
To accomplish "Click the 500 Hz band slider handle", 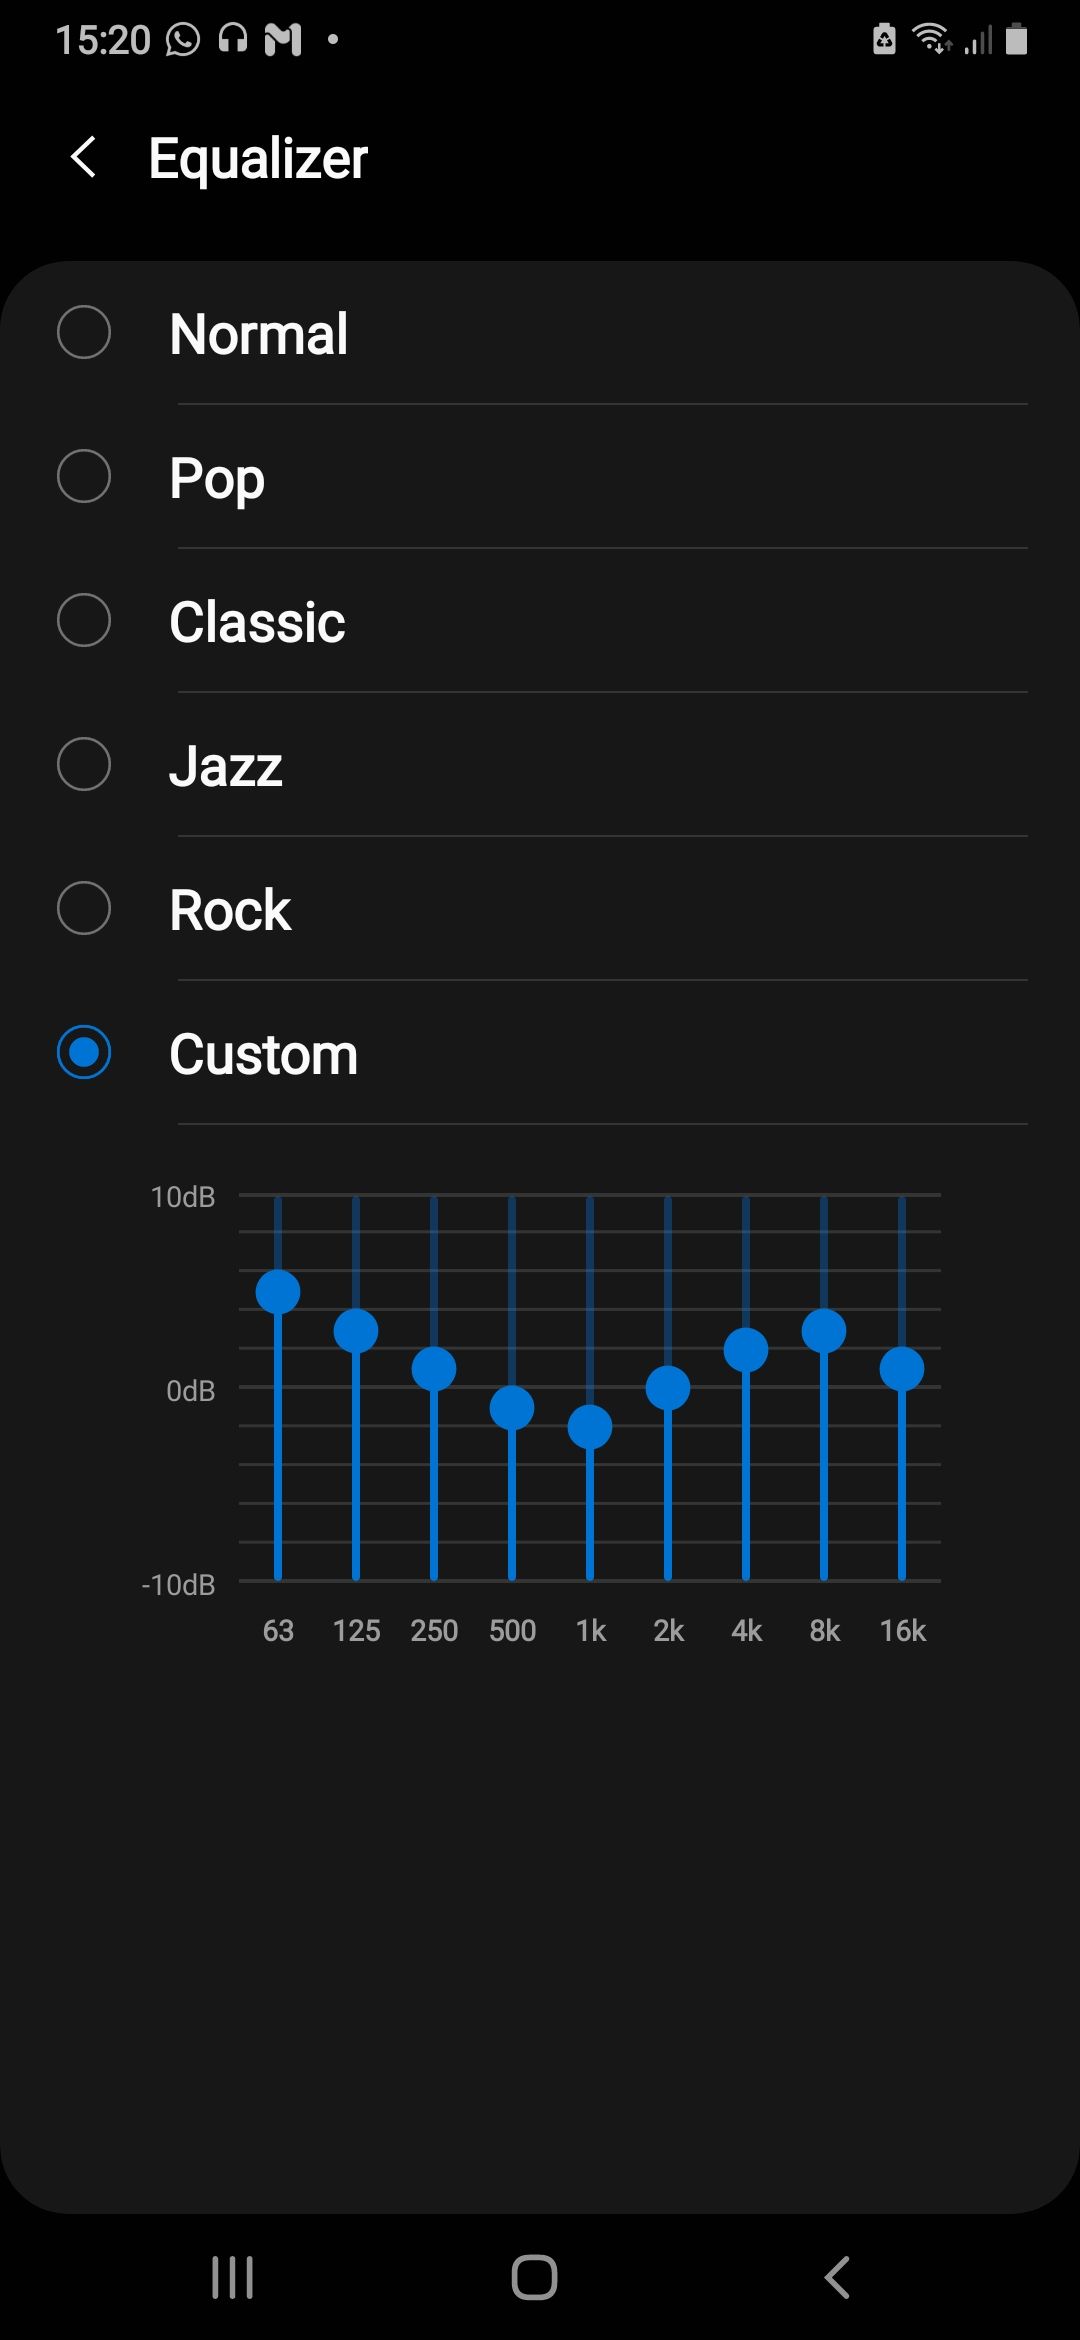I will (x=512, y=1408).
